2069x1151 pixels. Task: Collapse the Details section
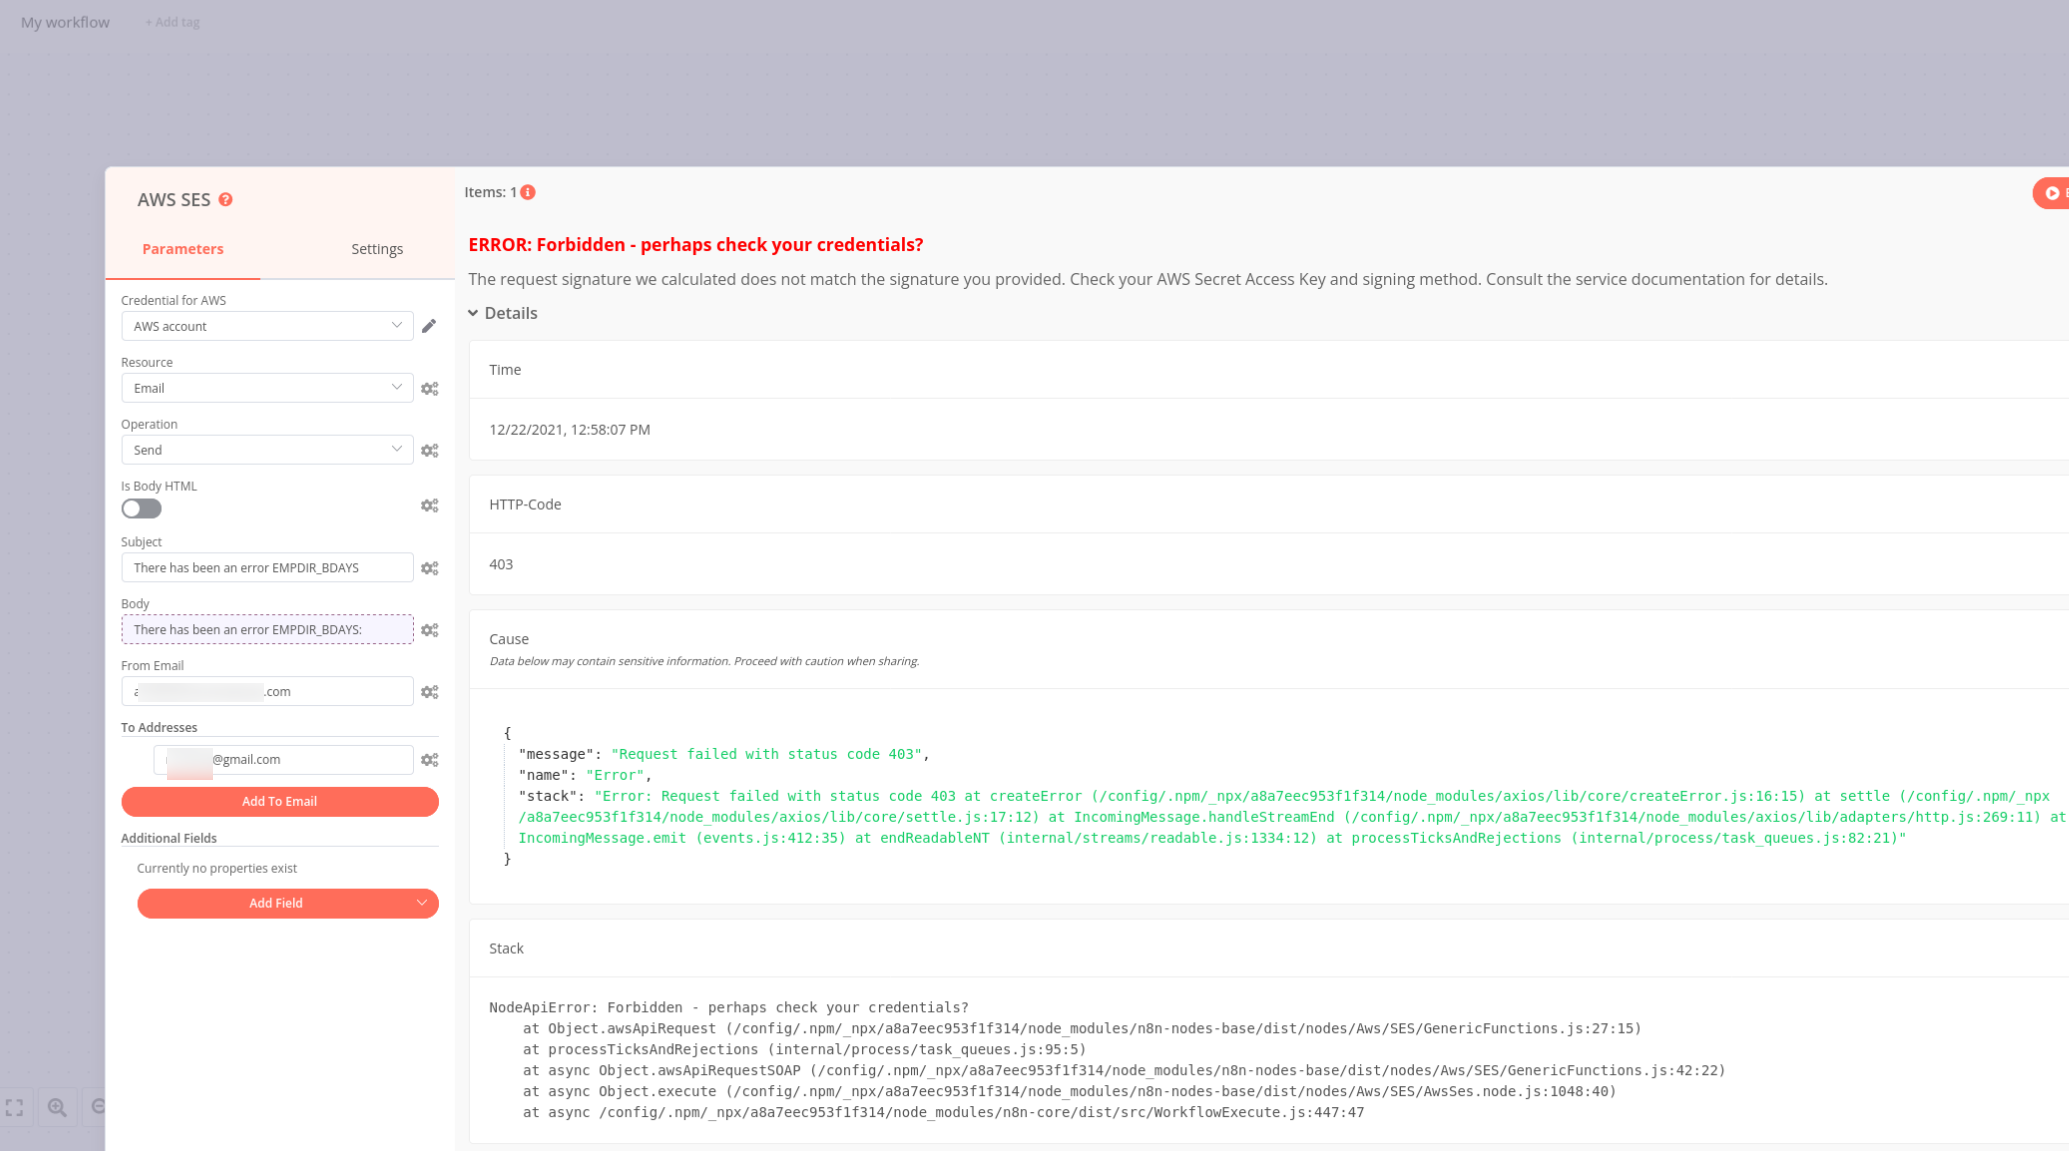point(503,313)
